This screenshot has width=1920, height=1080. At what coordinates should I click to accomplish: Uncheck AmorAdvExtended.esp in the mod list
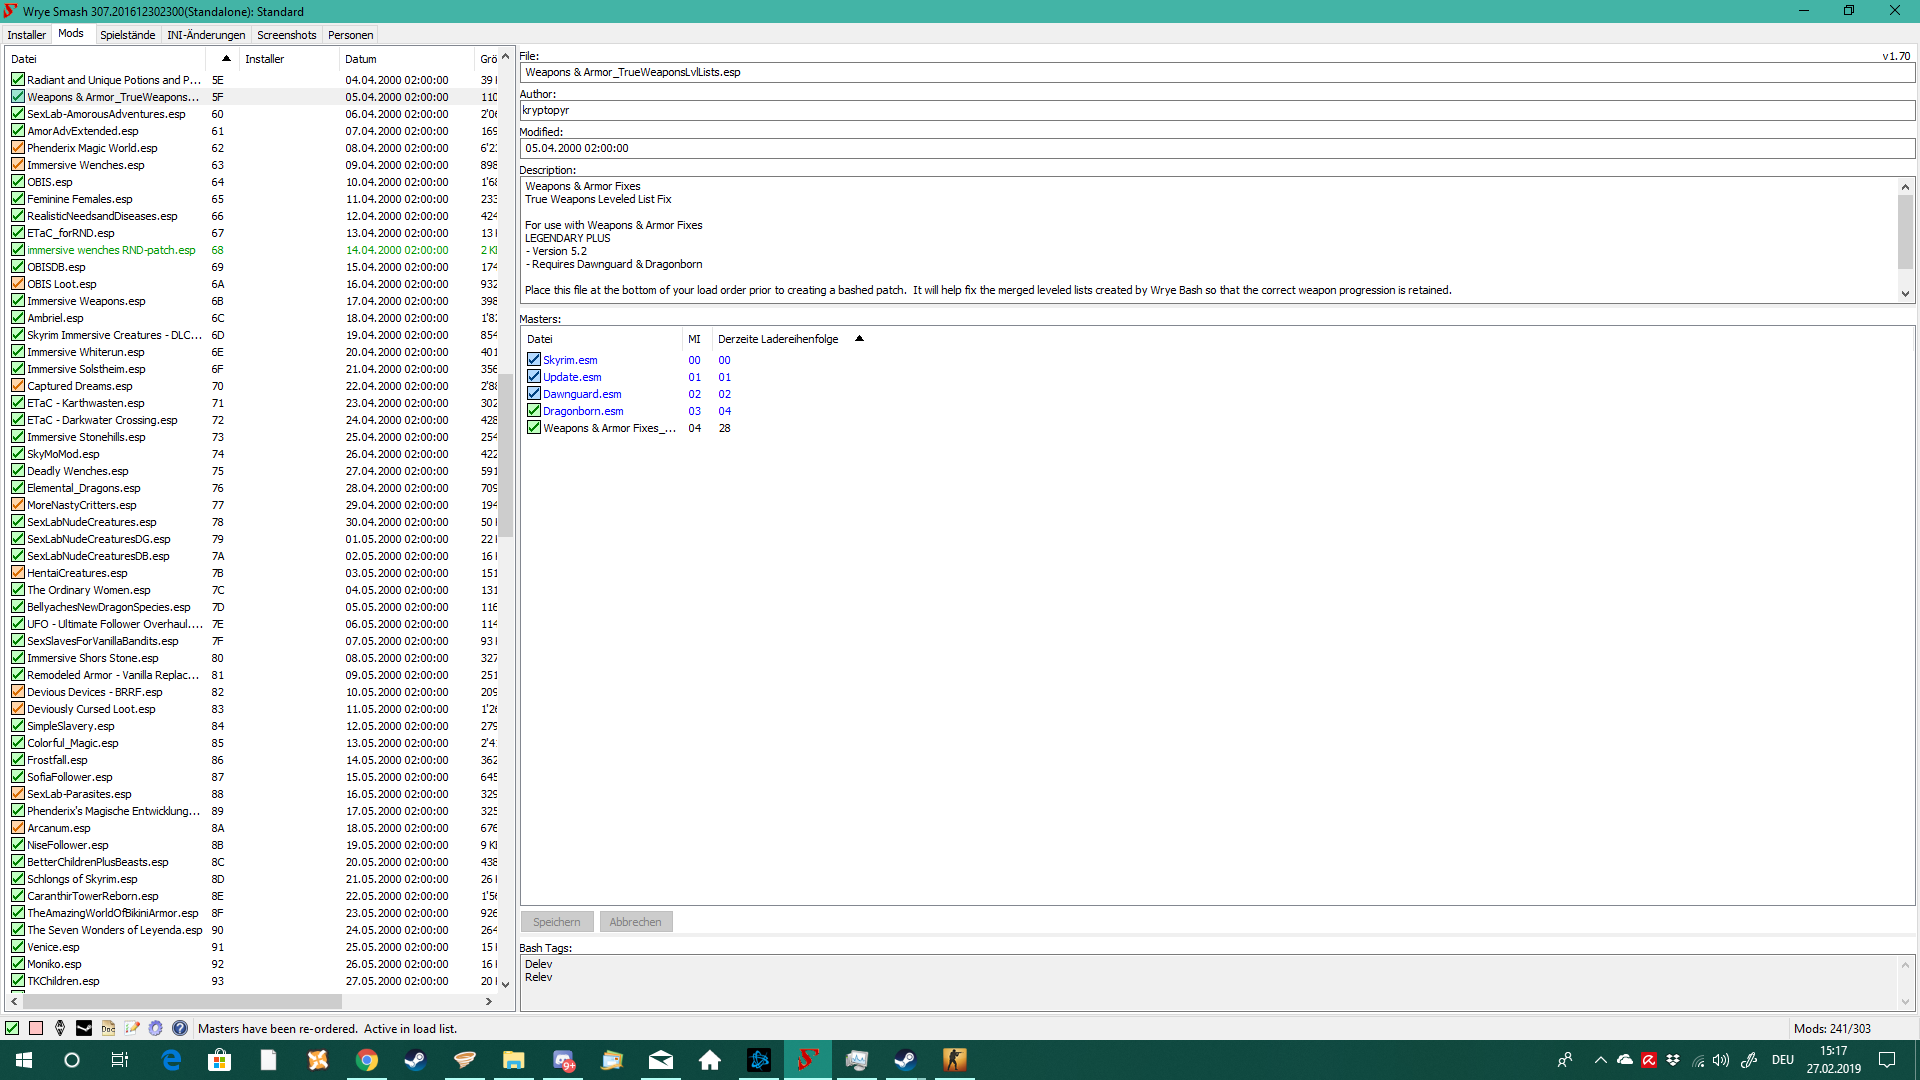coord(18,131)
